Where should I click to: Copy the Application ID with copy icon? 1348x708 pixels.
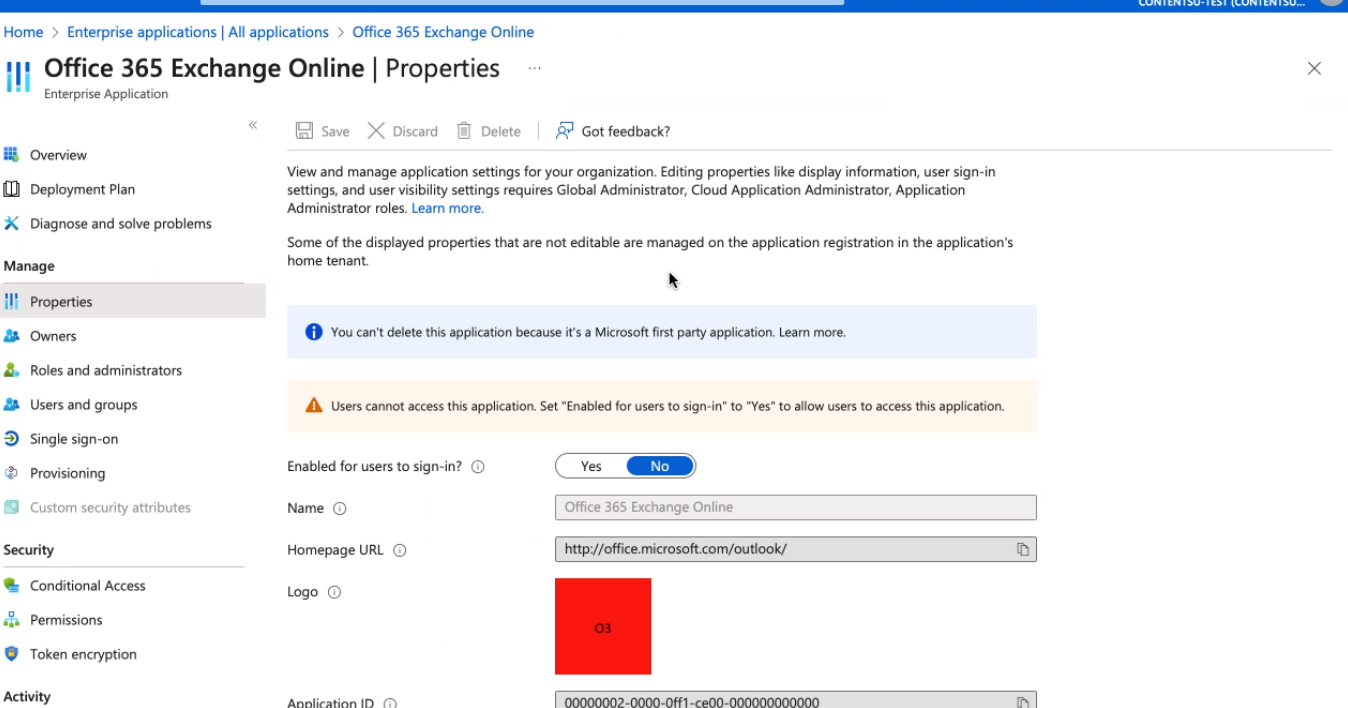tap(1023, 702)
